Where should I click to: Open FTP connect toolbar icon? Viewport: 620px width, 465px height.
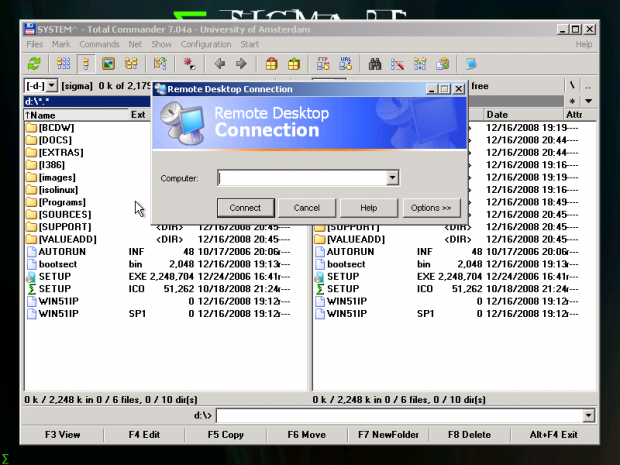pyautogui.click(x=323, y=64)
